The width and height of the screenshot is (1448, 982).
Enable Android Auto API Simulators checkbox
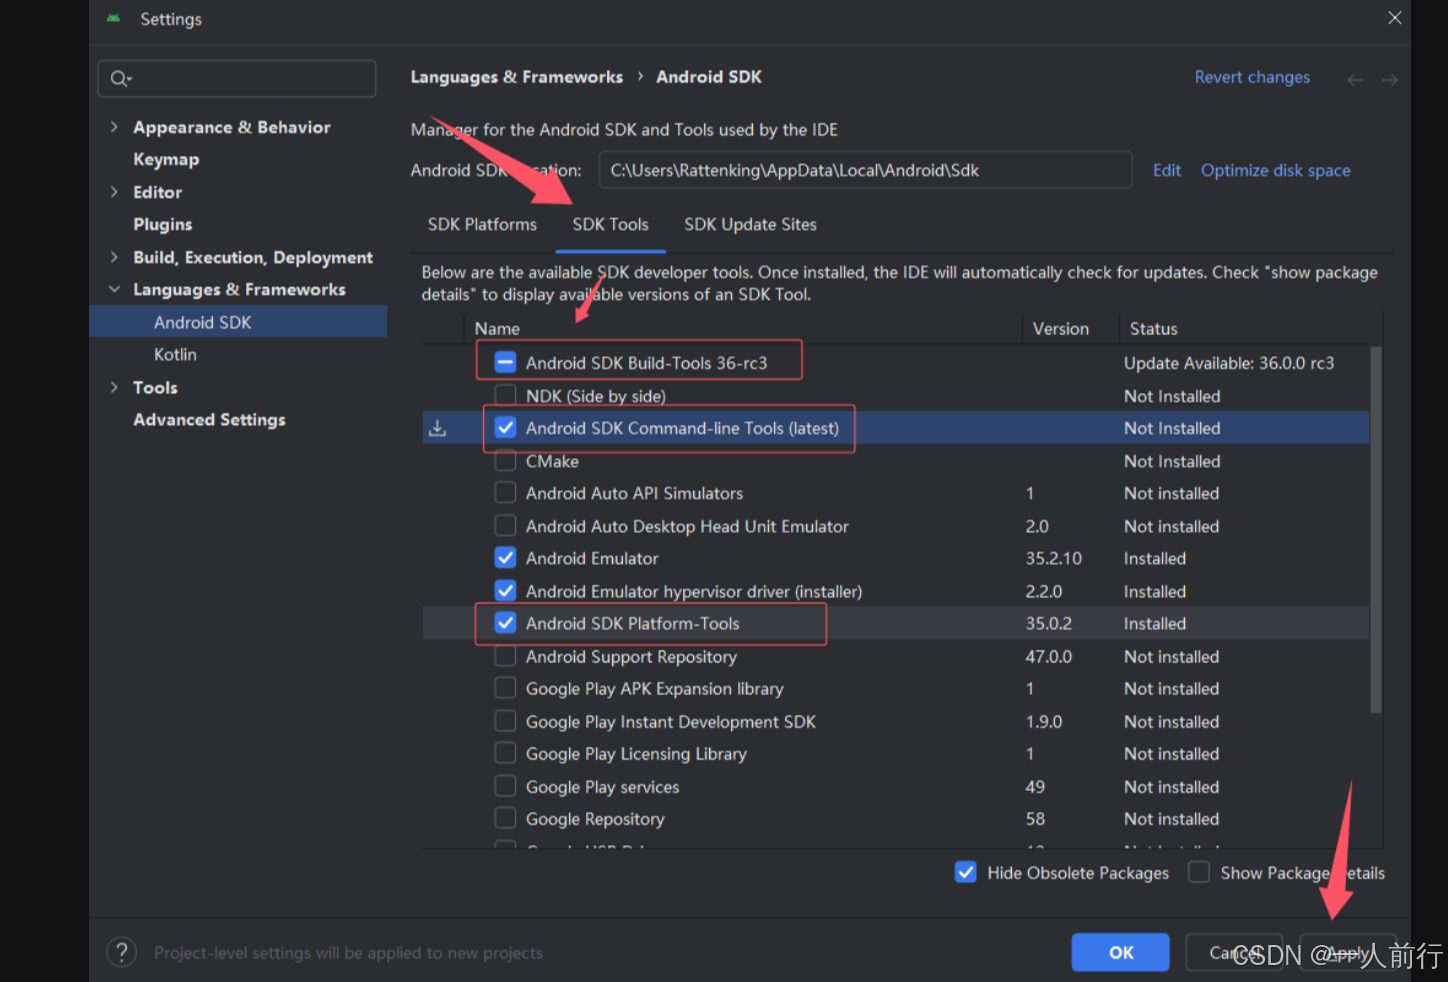(x=505, y=493)
